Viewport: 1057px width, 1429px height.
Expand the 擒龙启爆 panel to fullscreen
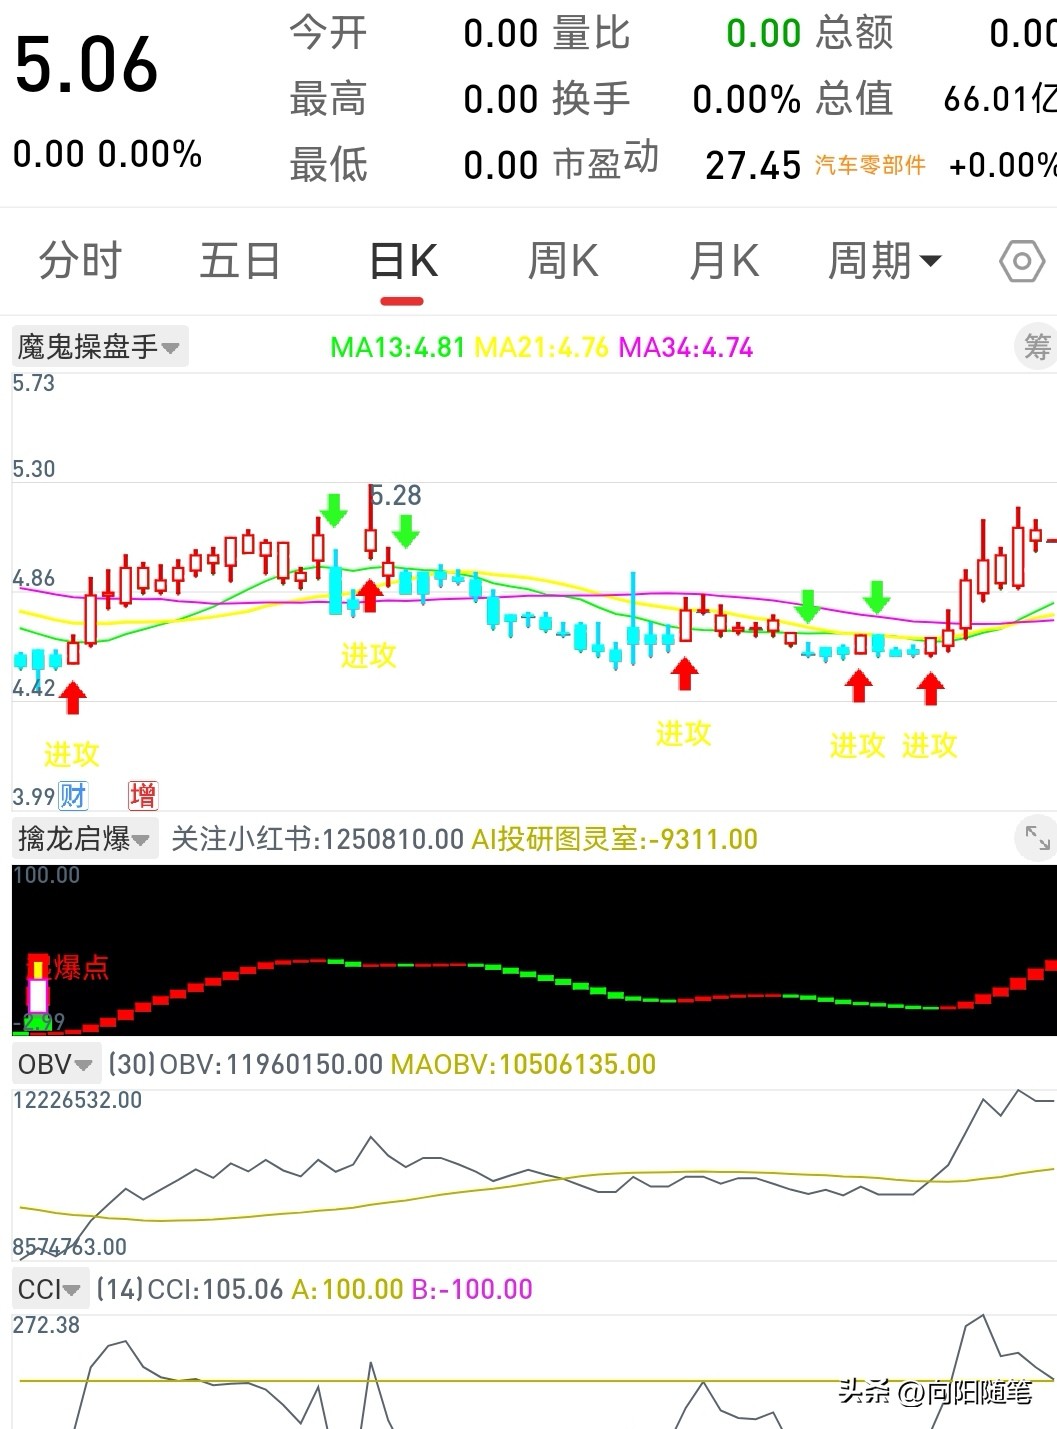1037,839
